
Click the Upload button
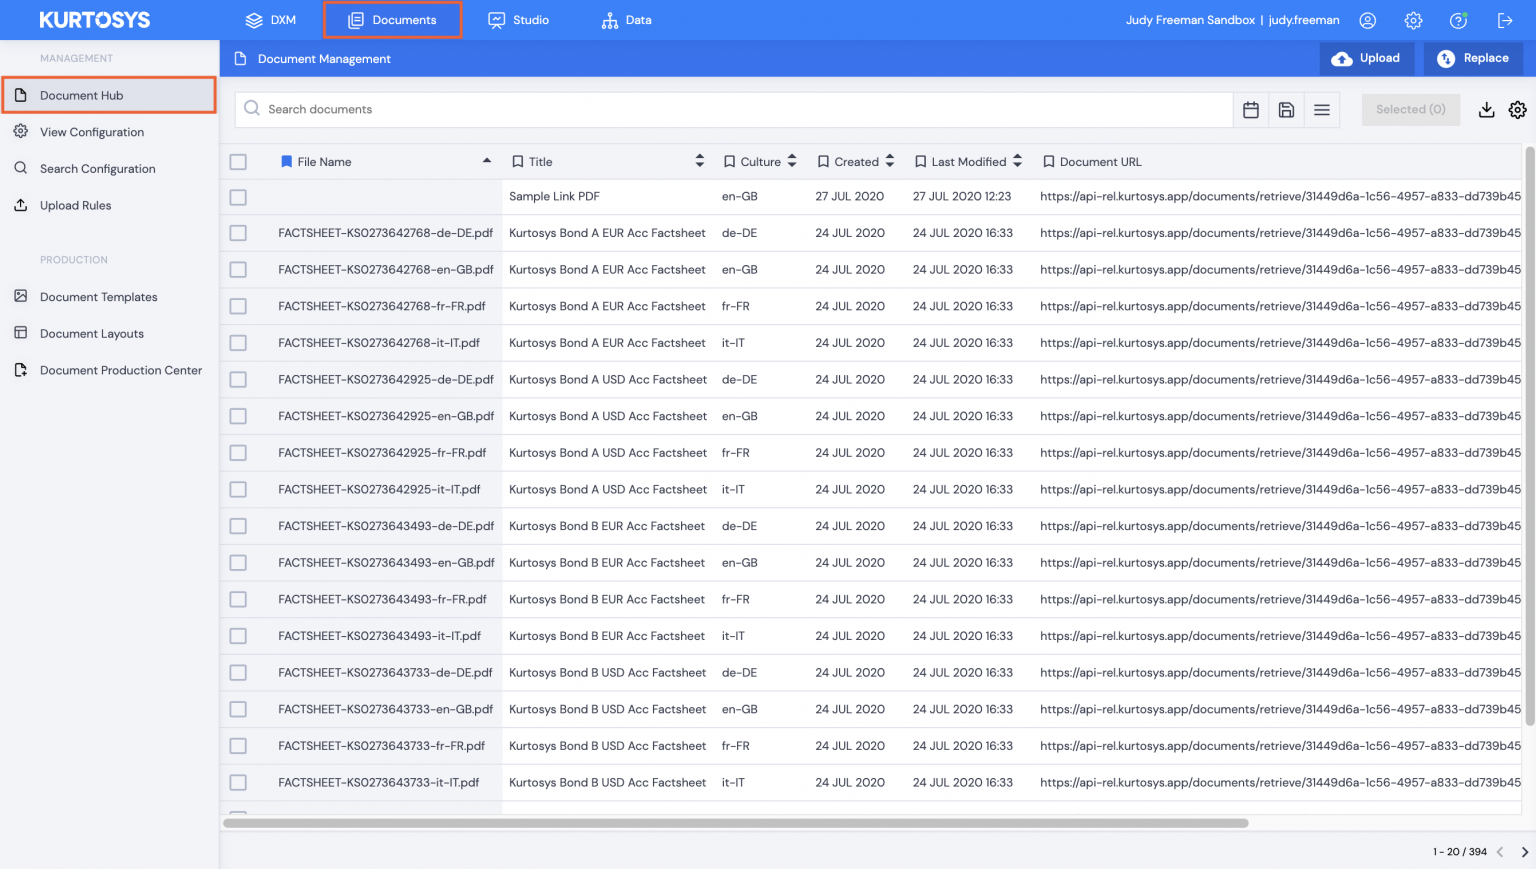click(x=1367, y=58)
